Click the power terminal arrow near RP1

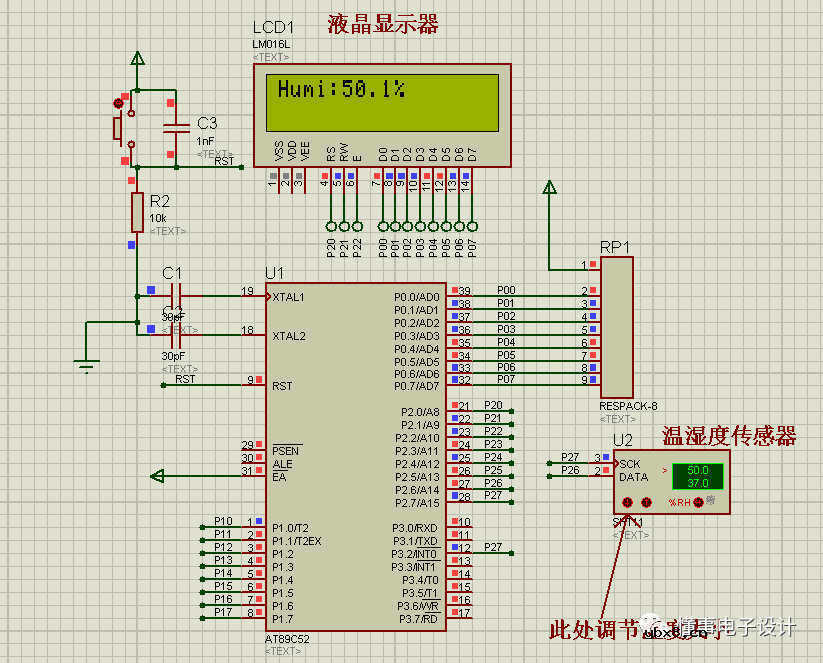point(548,187)
